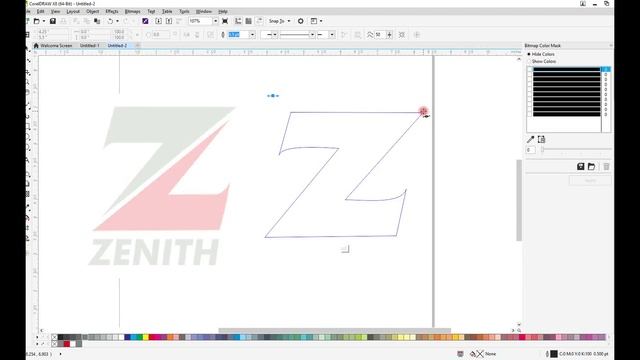Open the zoom level dropdown
This screenshot has width=640, height=360.
[215, 21]
